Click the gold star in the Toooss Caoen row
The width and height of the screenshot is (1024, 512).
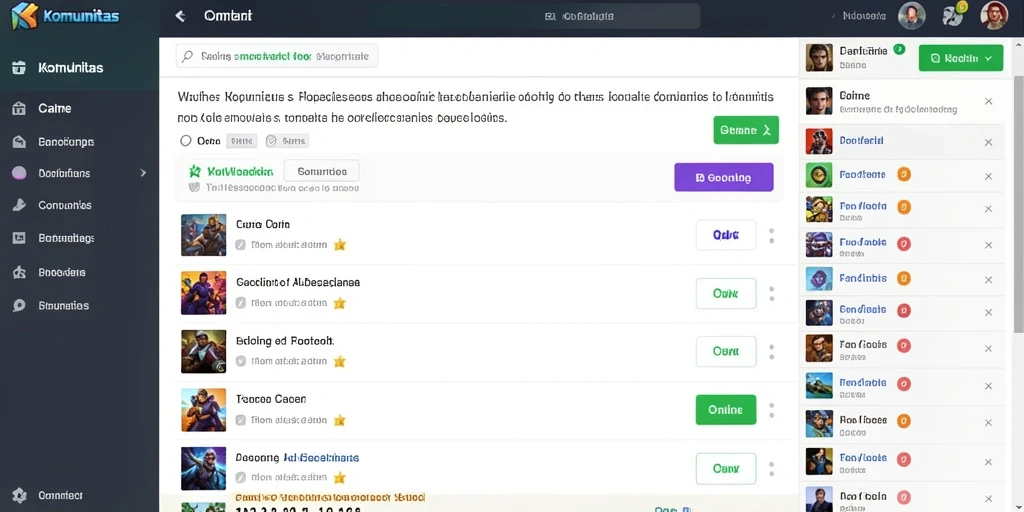339,420
